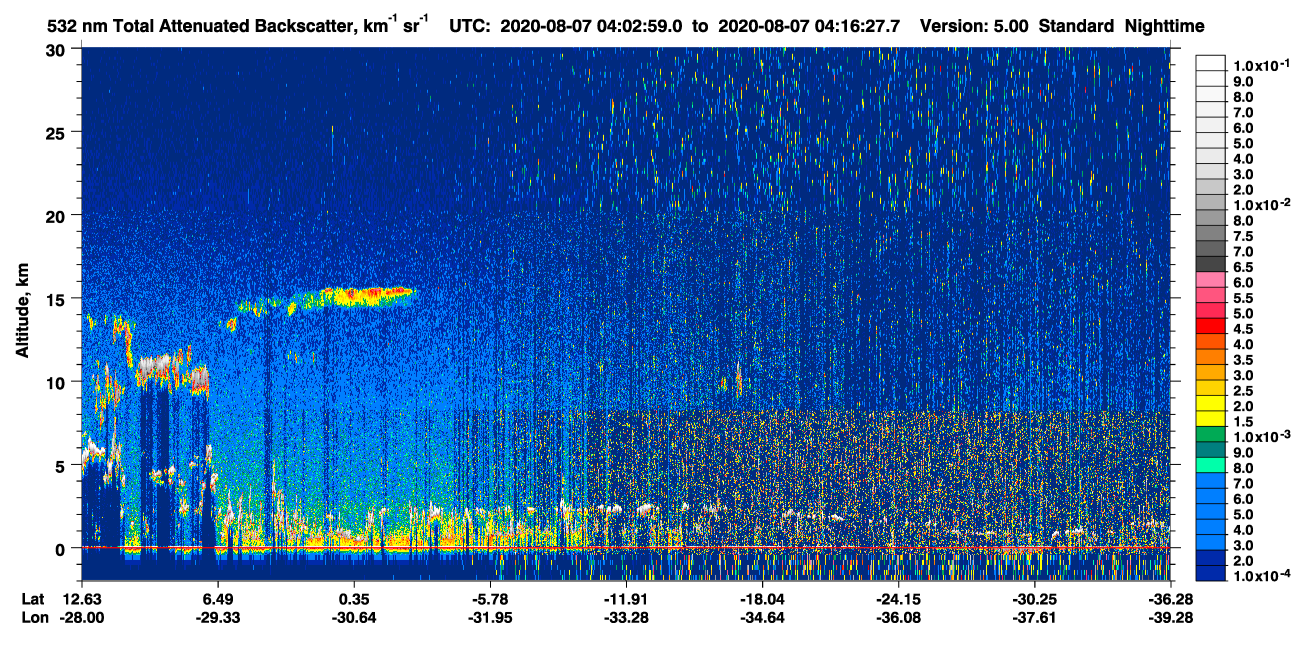Click the 20 km altitude tick label
The image size is (1300, 667).
coord(57,215)
